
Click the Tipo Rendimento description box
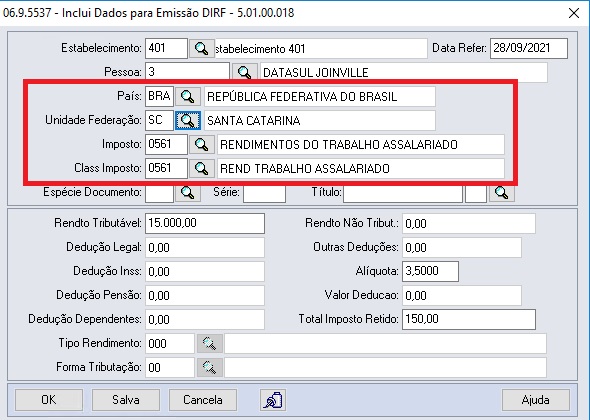385,343
